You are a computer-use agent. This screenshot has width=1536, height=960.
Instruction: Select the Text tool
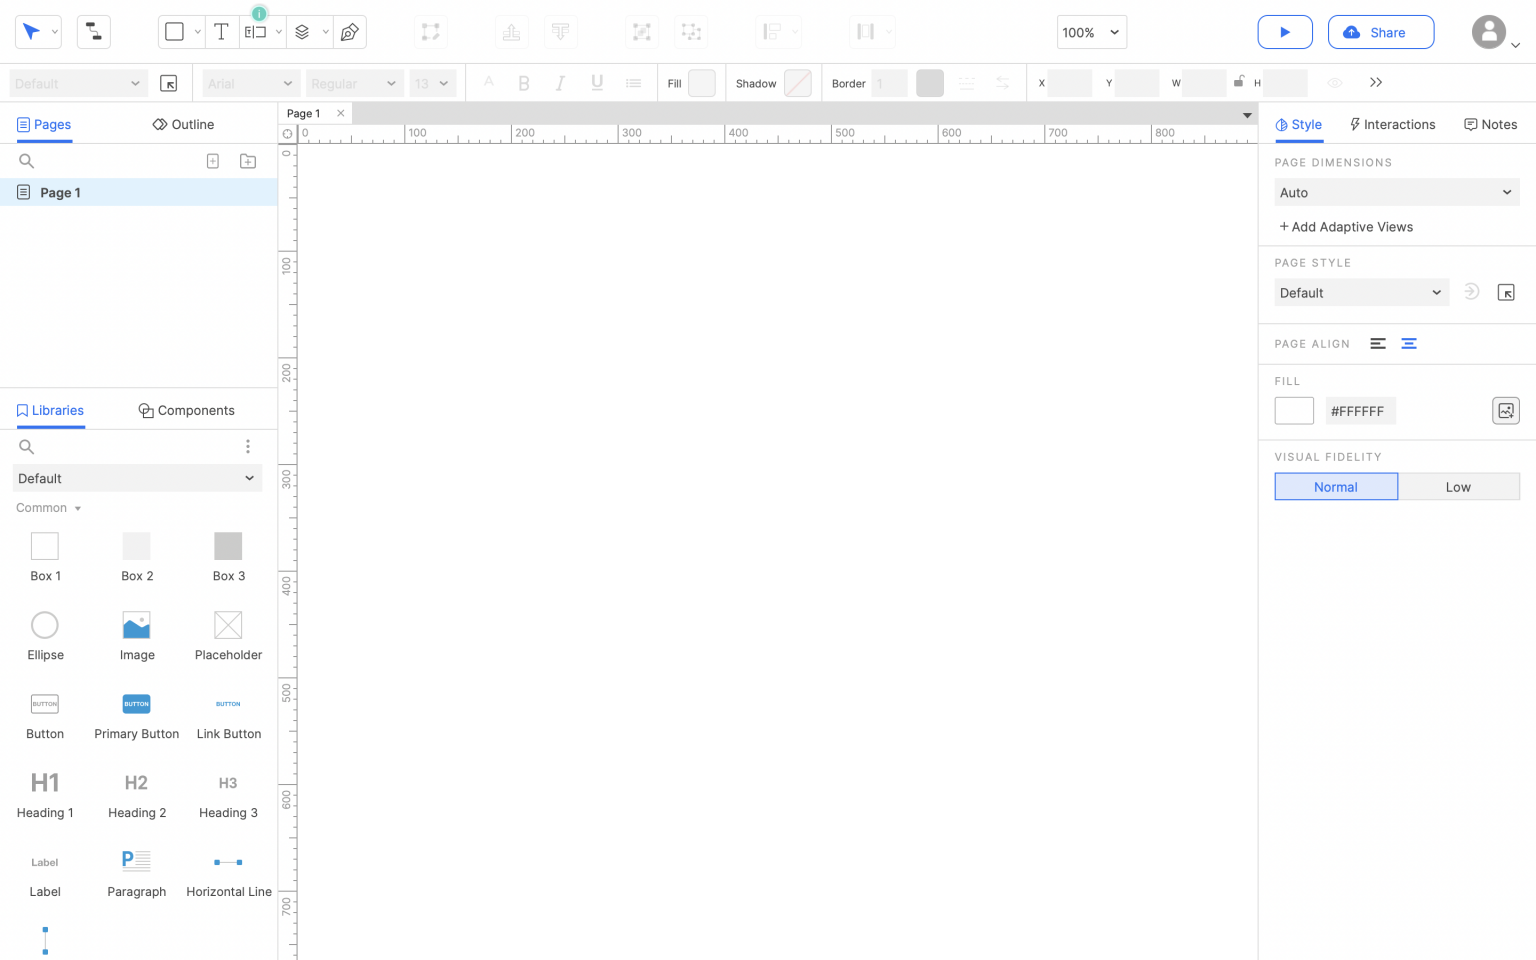click(x=221, y=32)
